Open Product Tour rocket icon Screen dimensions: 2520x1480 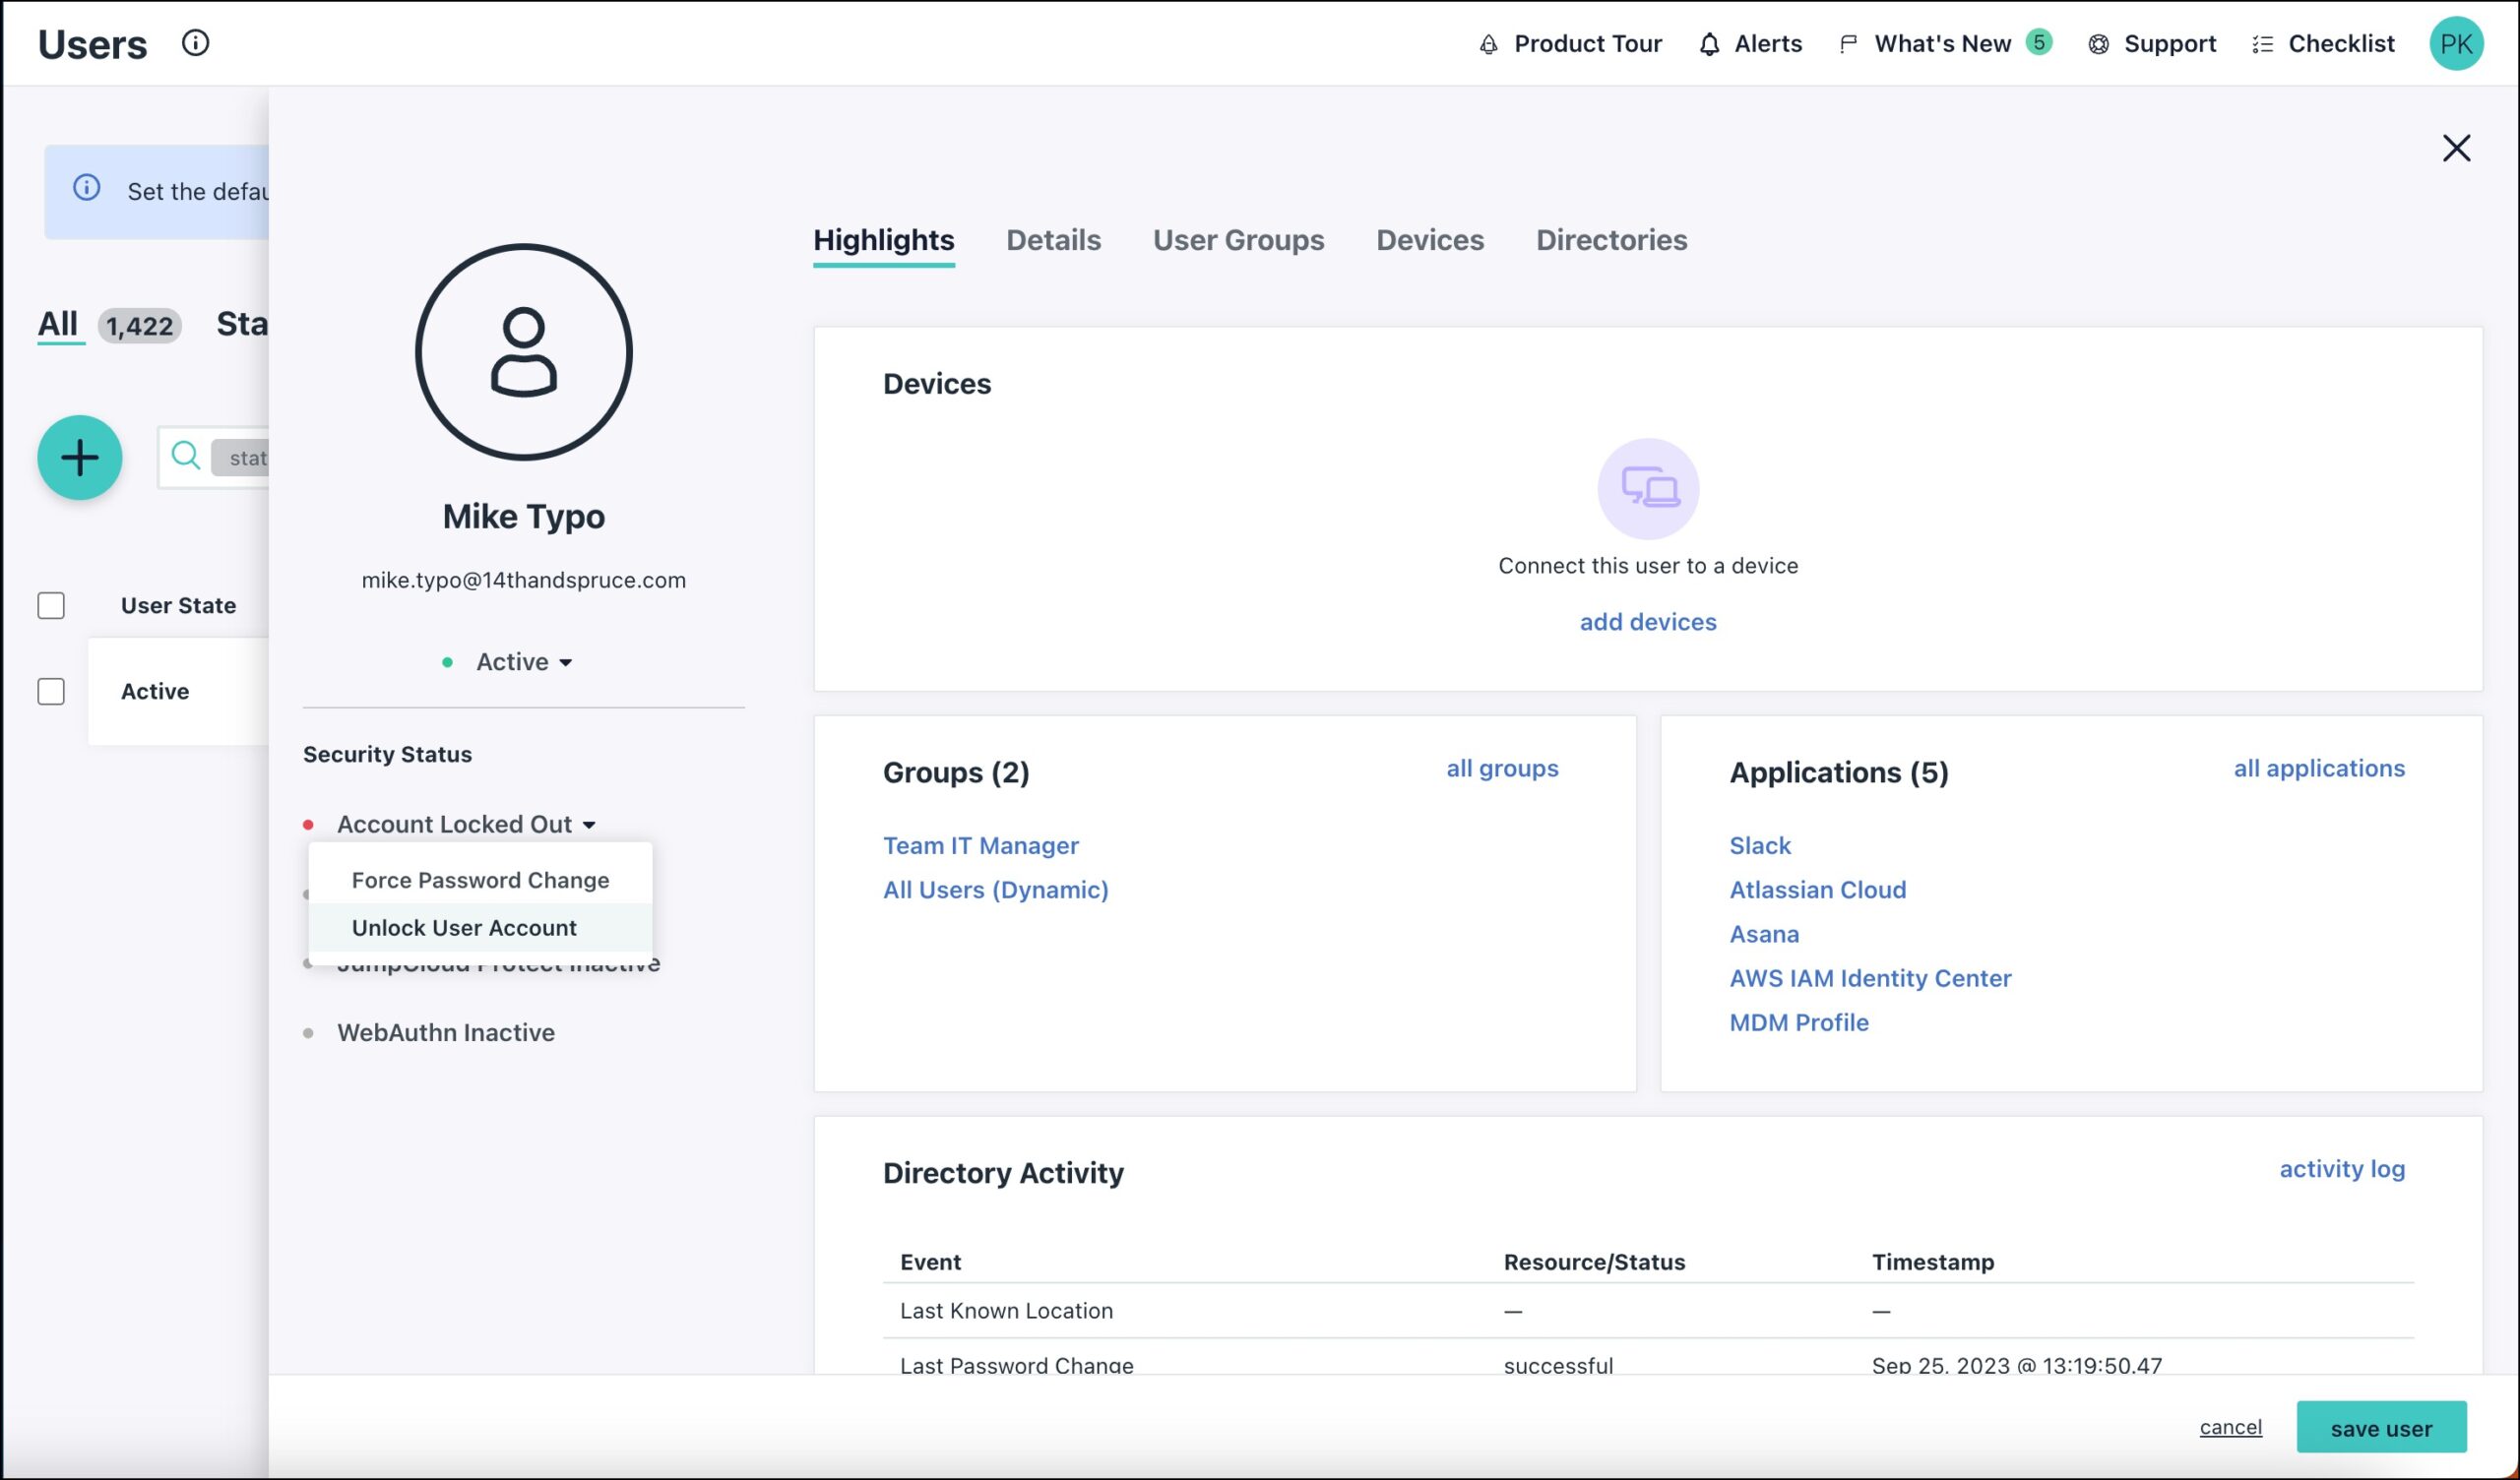1489,44
